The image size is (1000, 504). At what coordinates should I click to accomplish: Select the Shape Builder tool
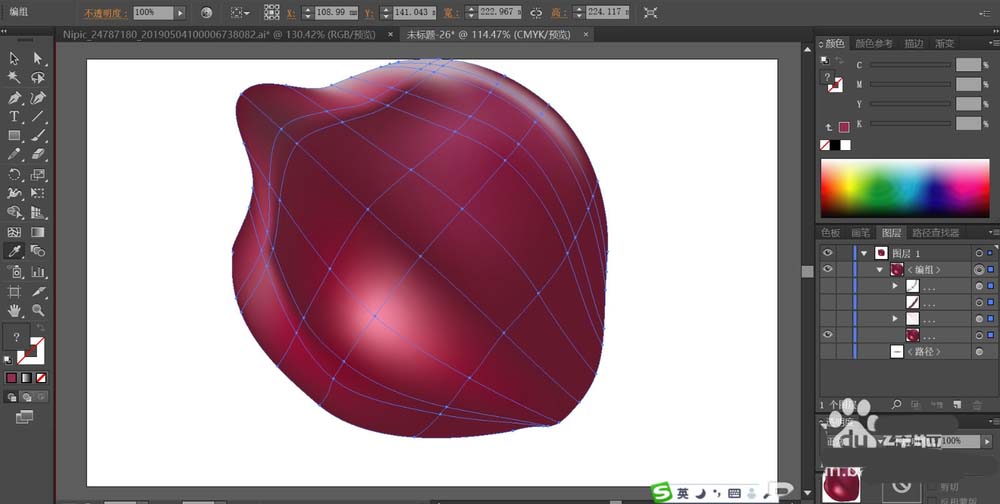pyautogui.click(x=14, y=212)
